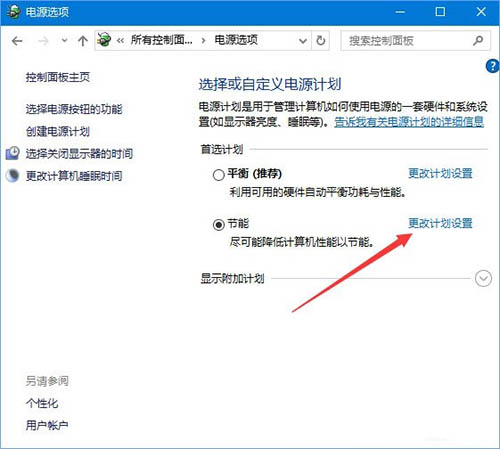Click the address bar control panel icon

pyautogui.click(x=104, y=40)
